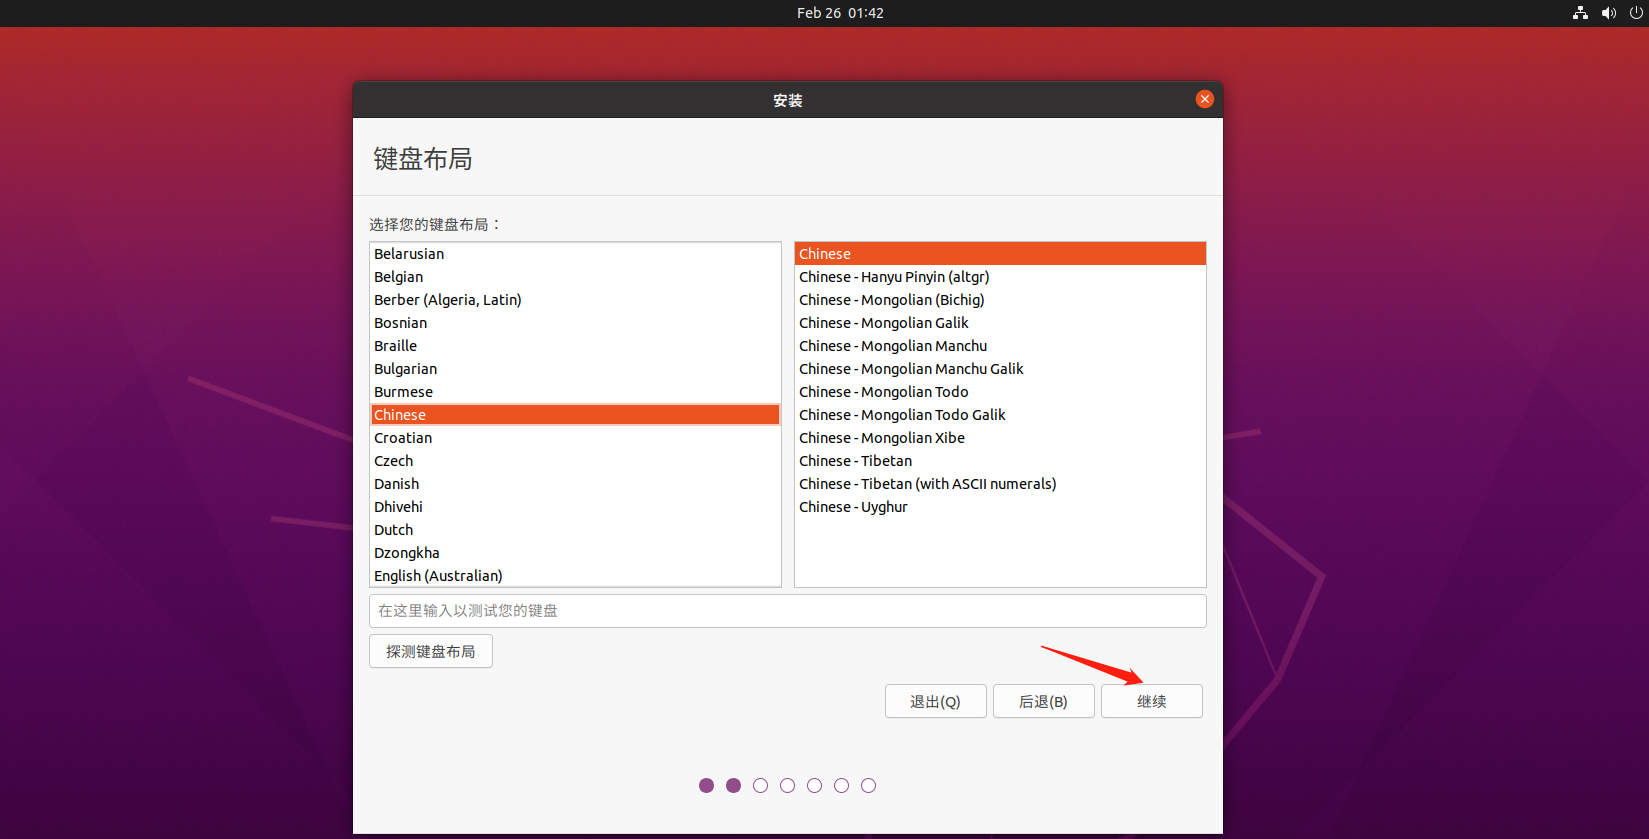This screenshot has width=1649, height=839.
Task: Choose Chinese - Mongolian Todo variant
Action: 1000,392
